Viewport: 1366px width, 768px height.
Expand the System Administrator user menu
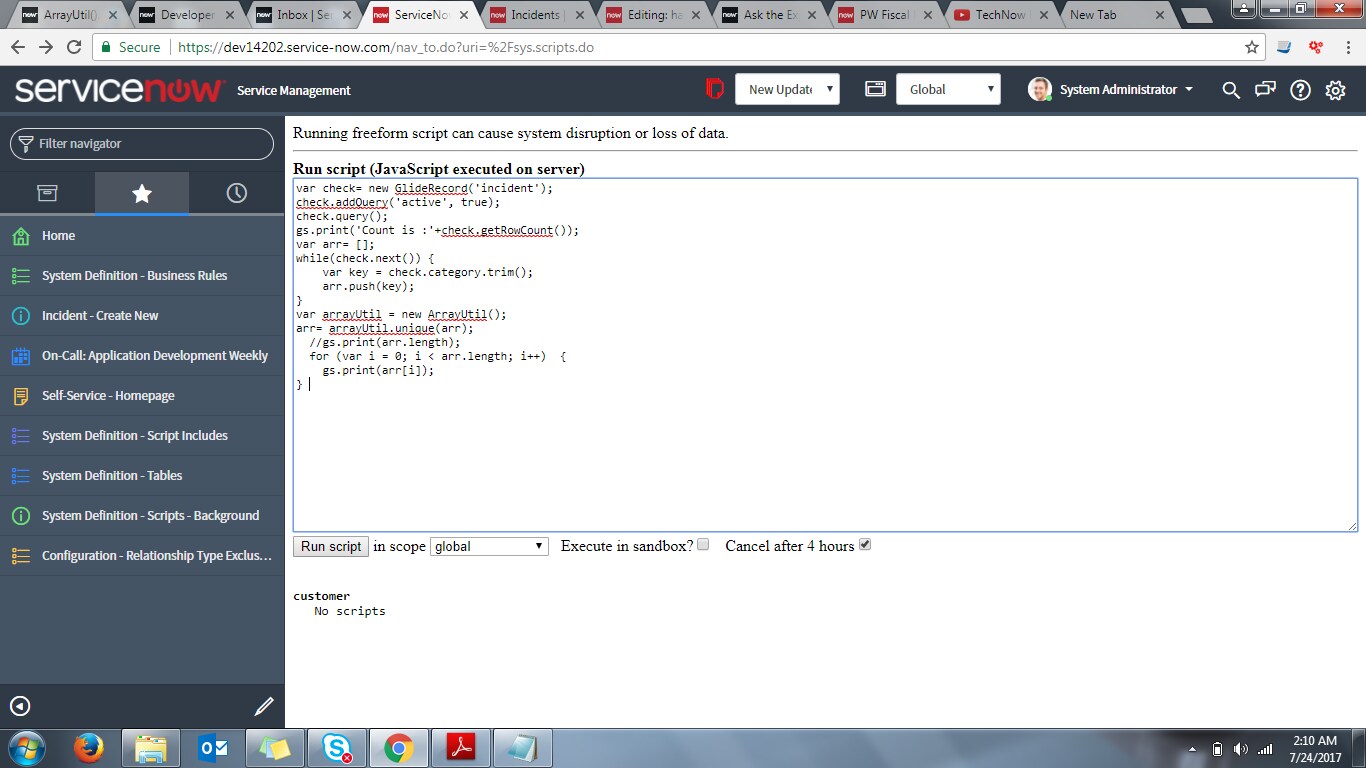tap(1126, 90)
